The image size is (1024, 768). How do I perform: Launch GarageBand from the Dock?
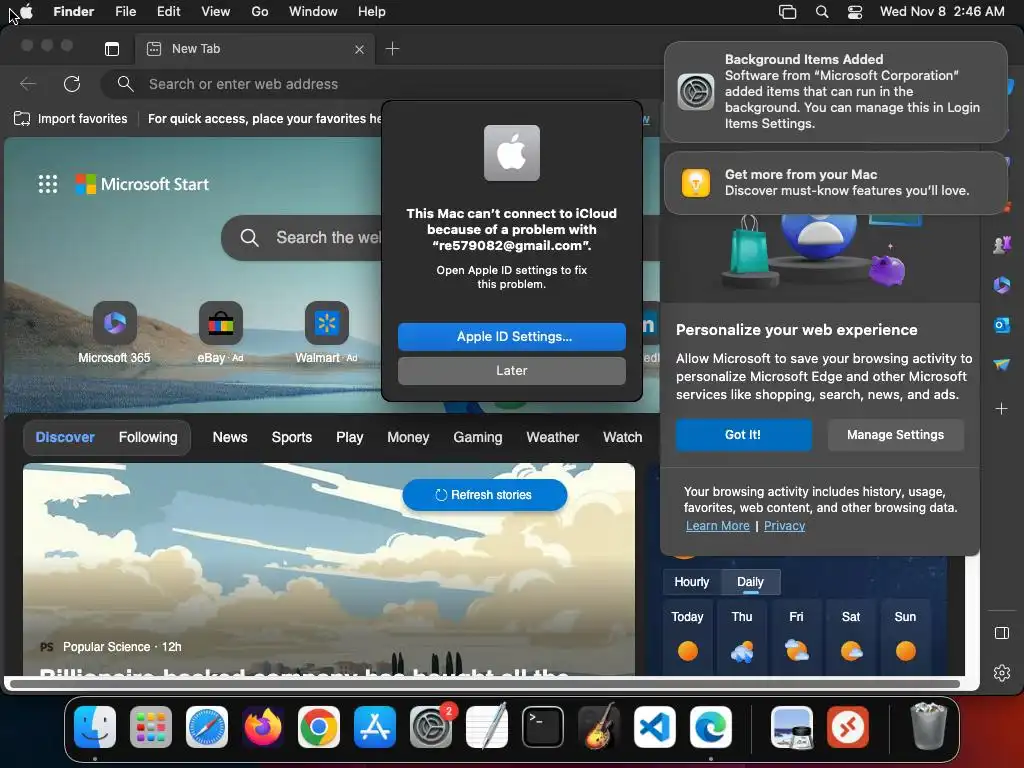599,727
